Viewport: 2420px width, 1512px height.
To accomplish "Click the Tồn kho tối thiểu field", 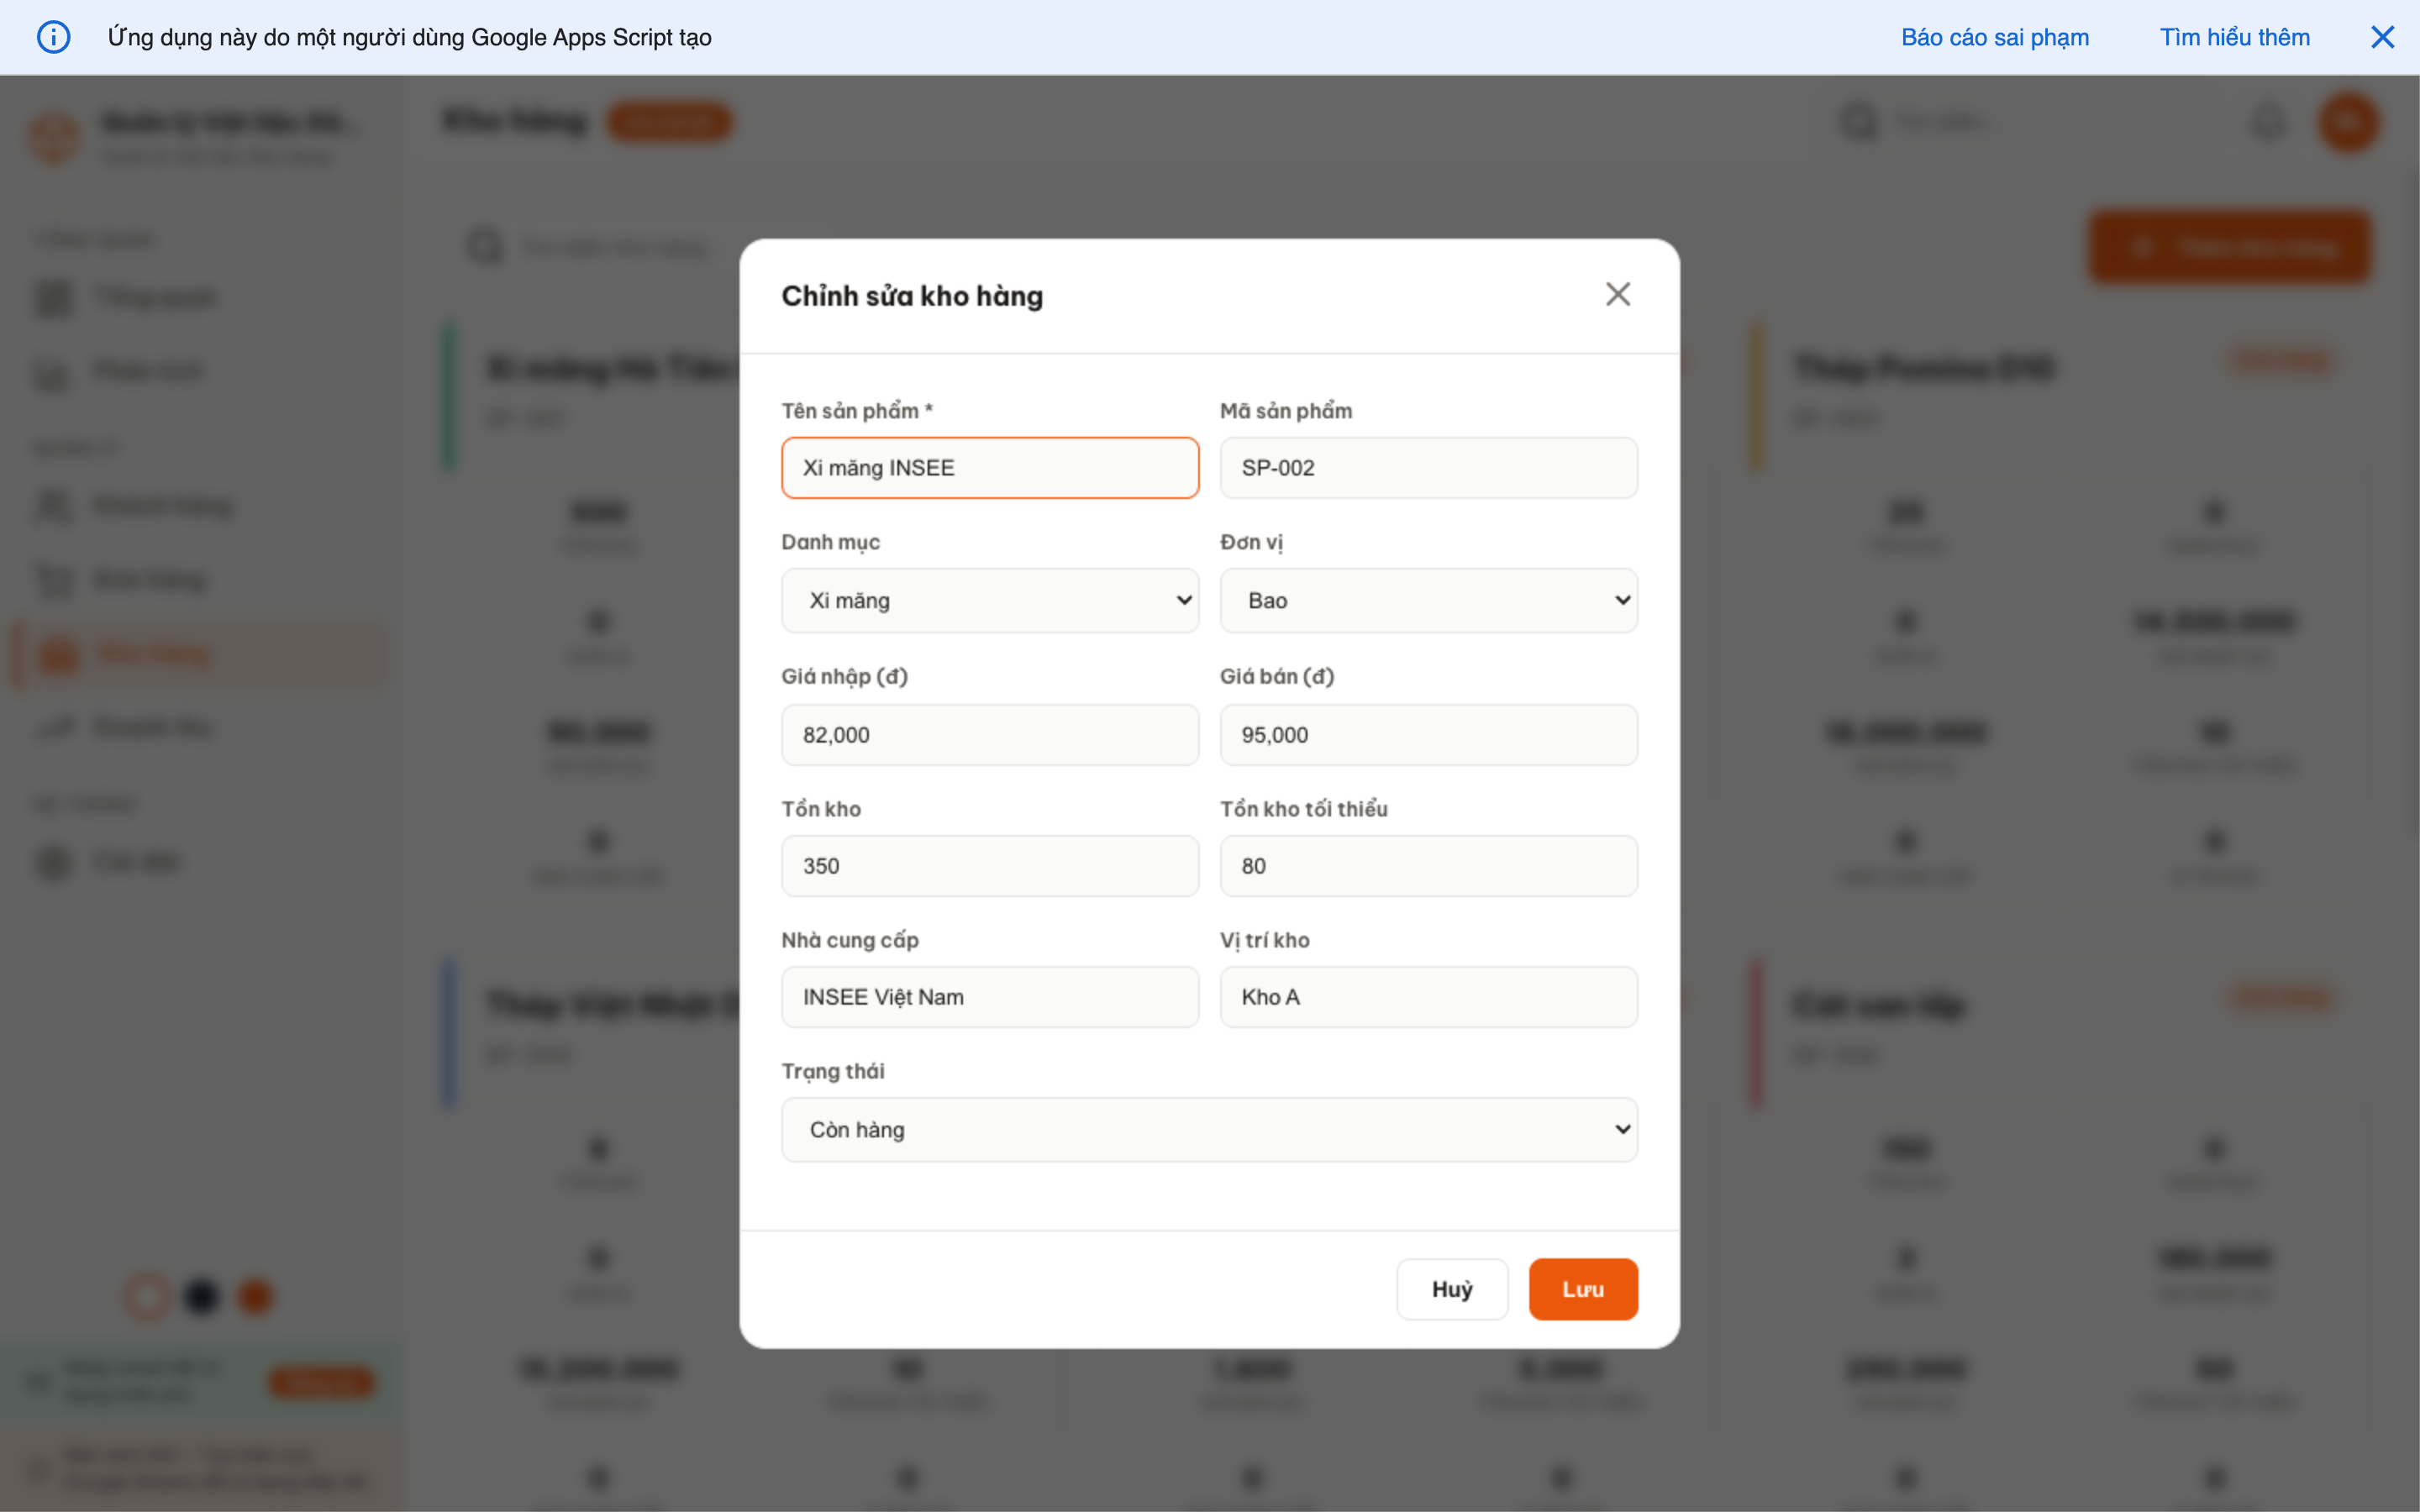I will point(1428,866).
